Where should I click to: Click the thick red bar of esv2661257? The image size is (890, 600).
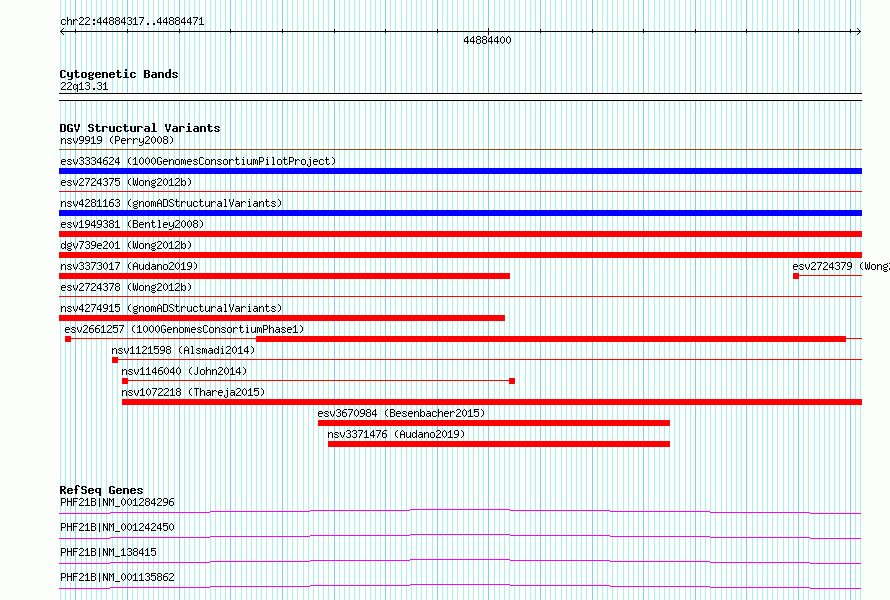point(551,339)
